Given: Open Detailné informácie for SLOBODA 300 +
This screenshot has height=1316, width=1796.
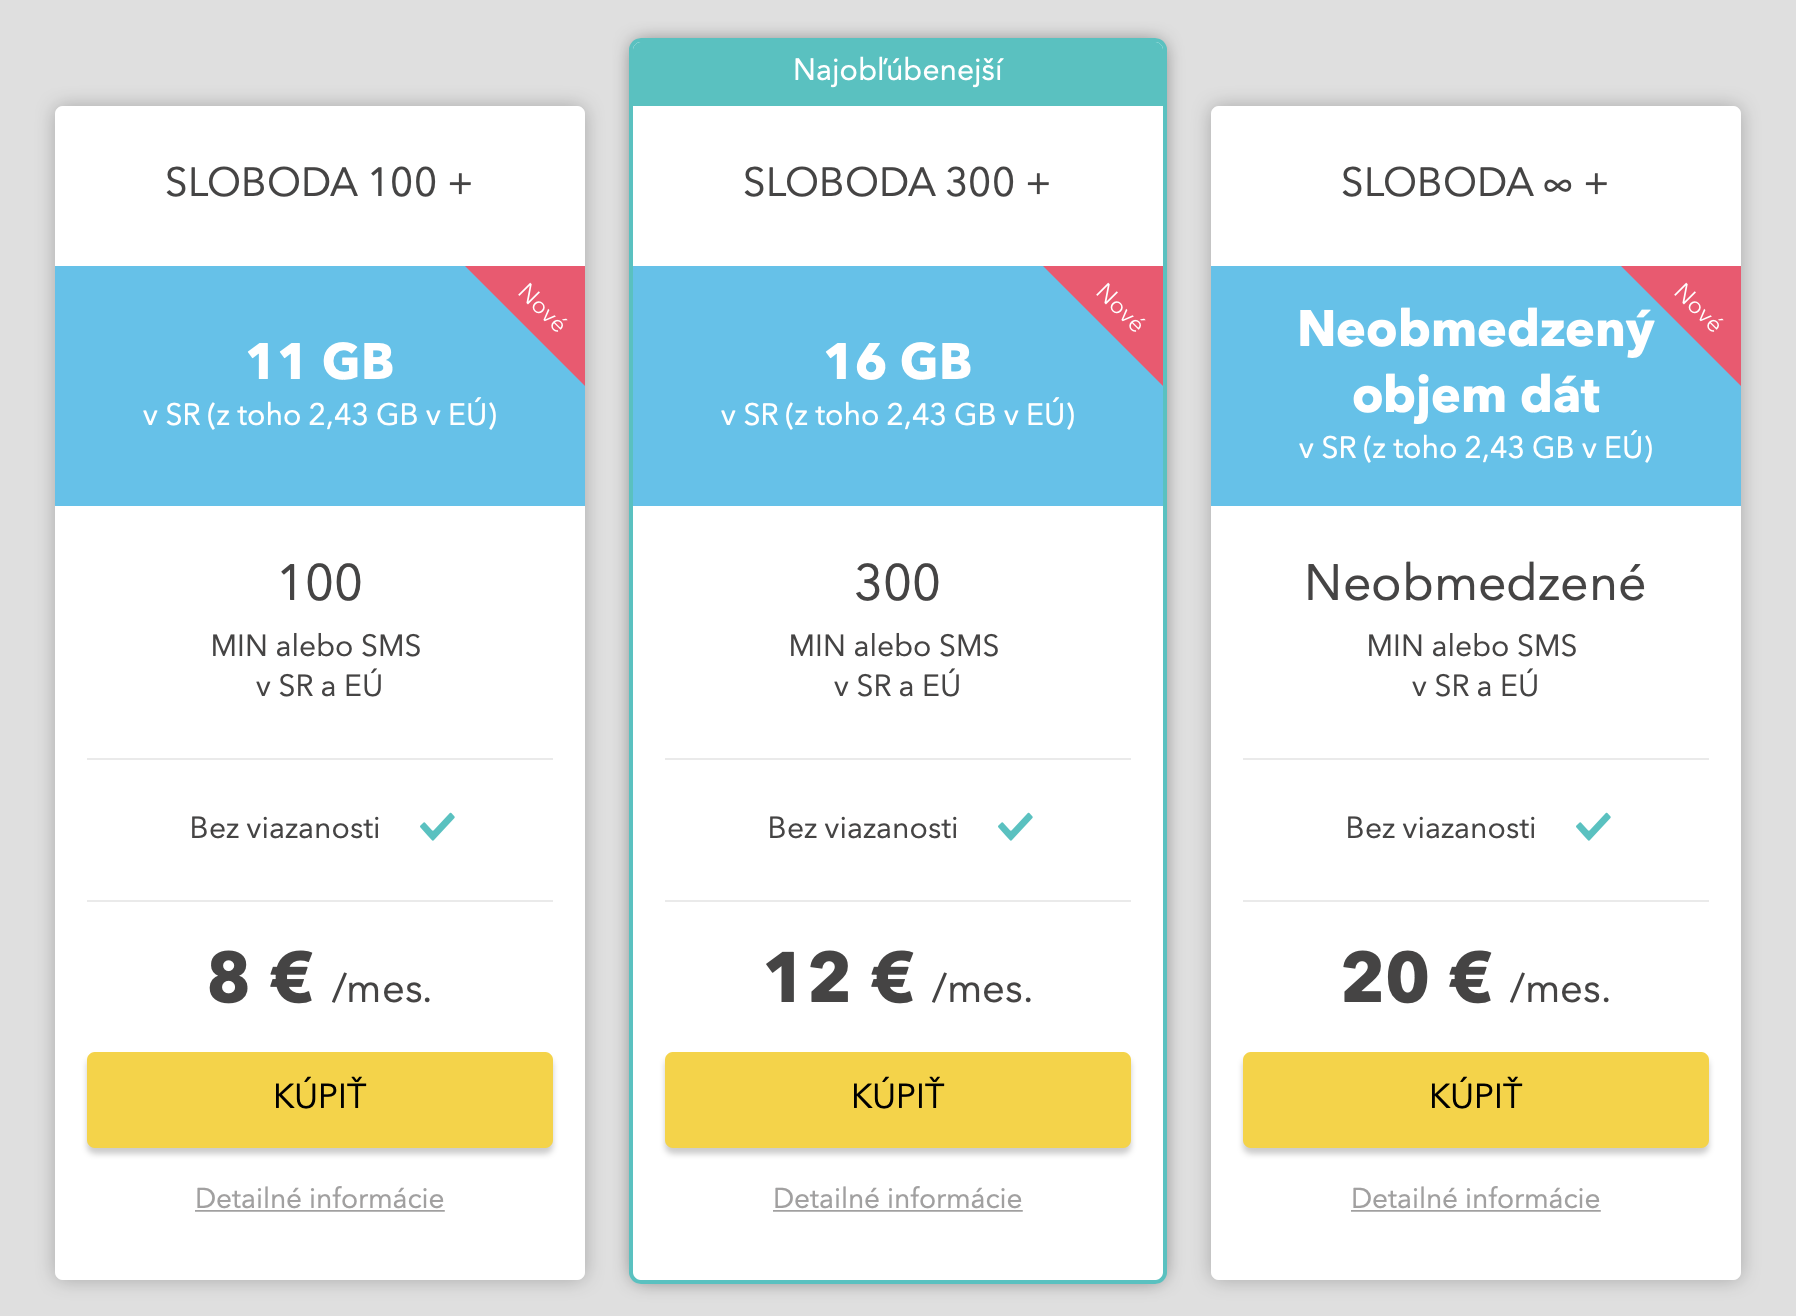Looking at the screenshot, I should click(x=898, y=1198).
